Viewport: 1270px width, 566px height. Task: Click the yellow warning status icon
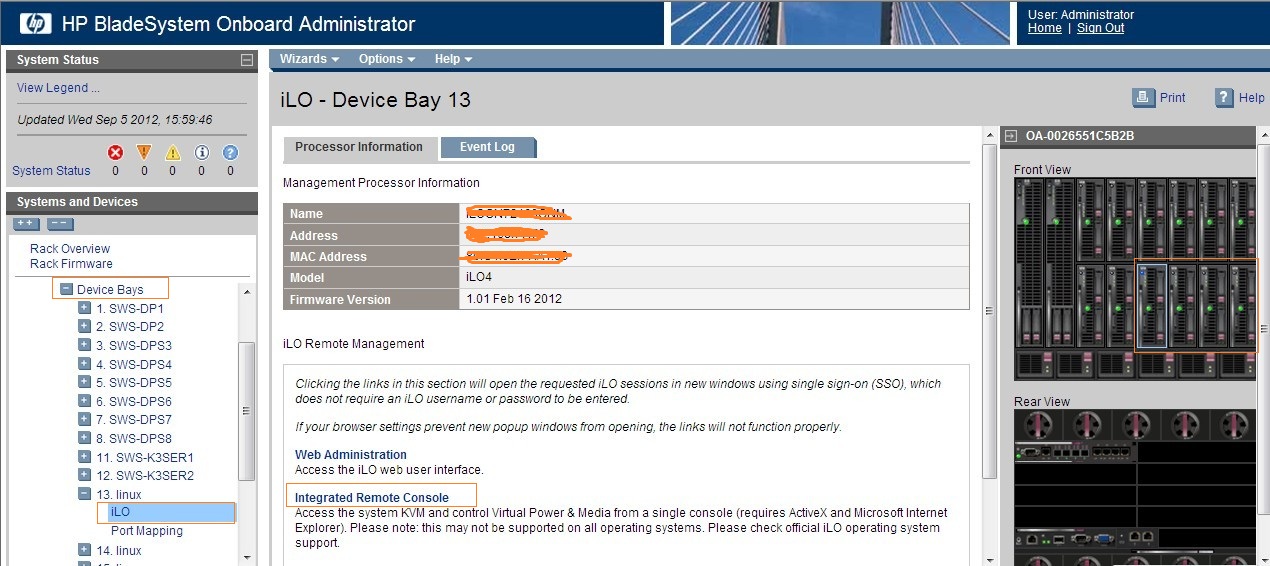173,153
